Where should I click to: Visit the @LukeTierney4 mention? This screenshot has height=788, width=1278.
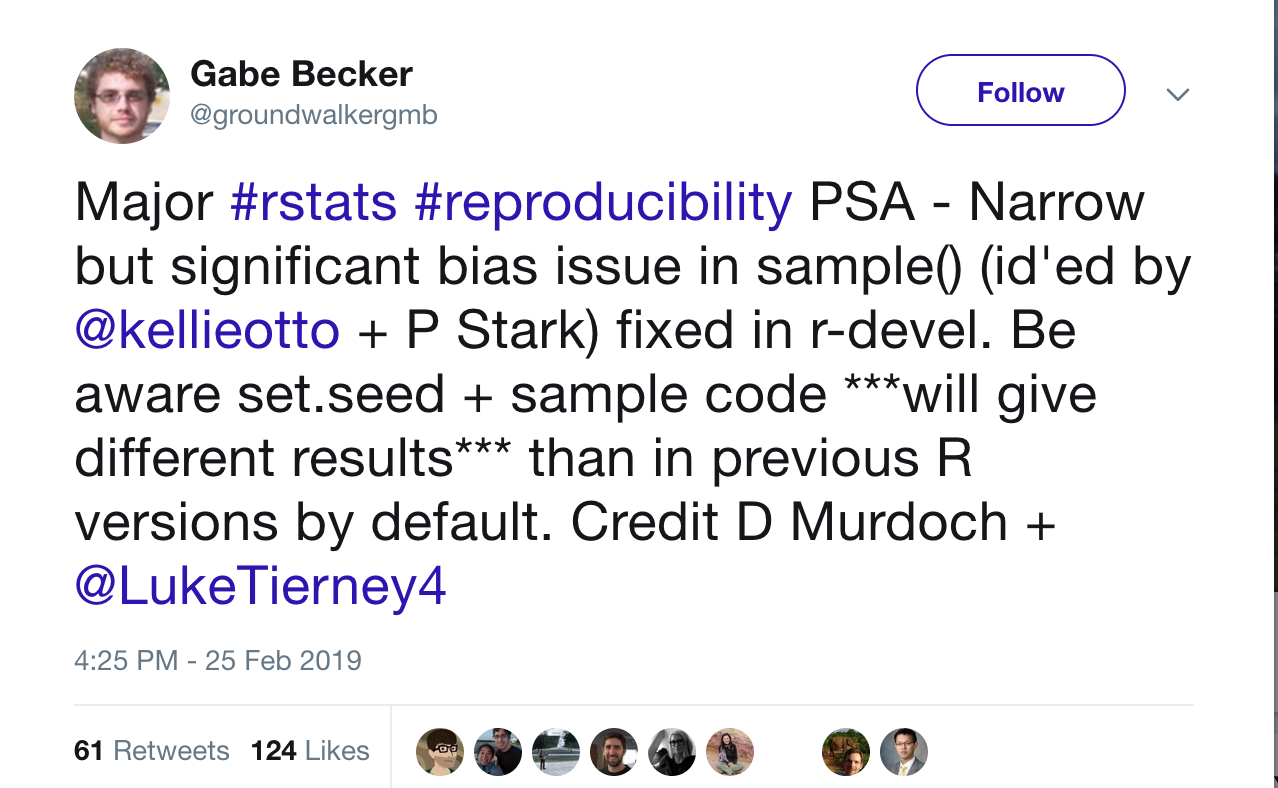click(x=260, y=587)
